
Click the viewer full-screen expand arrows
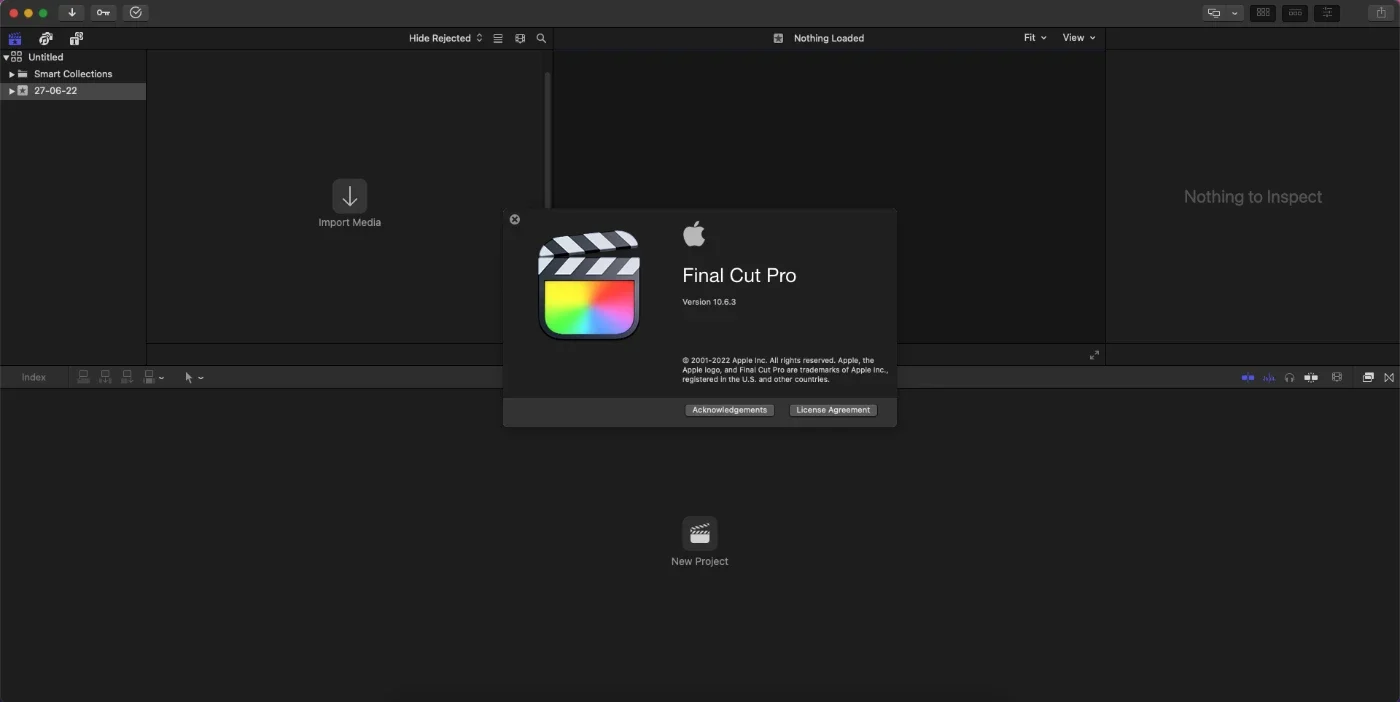click(1094, 355)
